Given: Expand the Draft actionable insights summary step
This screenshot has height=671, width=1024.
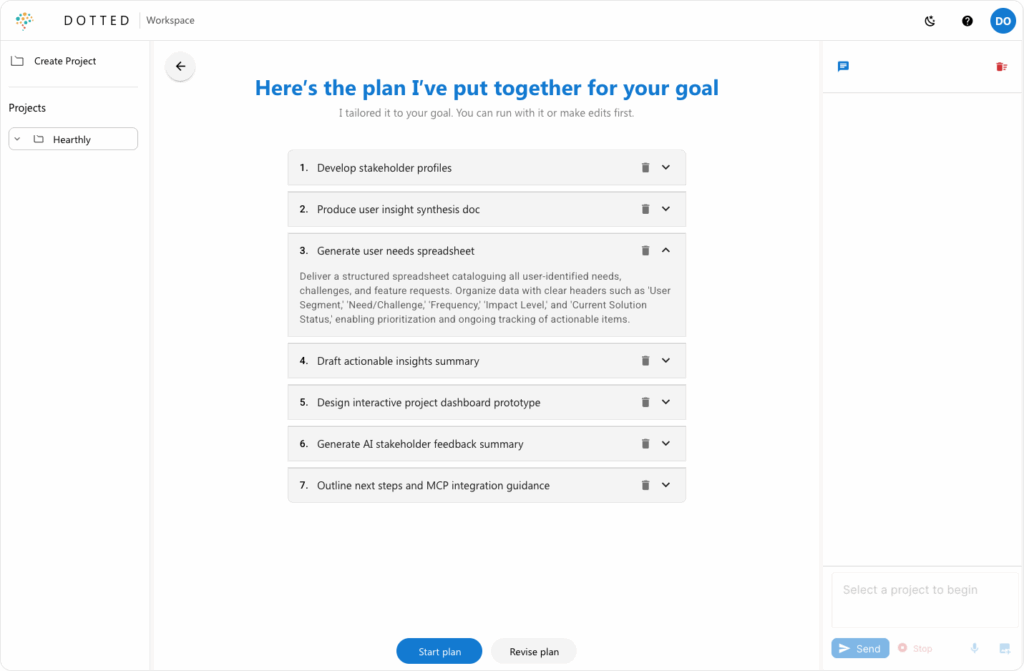Looking at the screenshot, I should (x=666, y=361).
